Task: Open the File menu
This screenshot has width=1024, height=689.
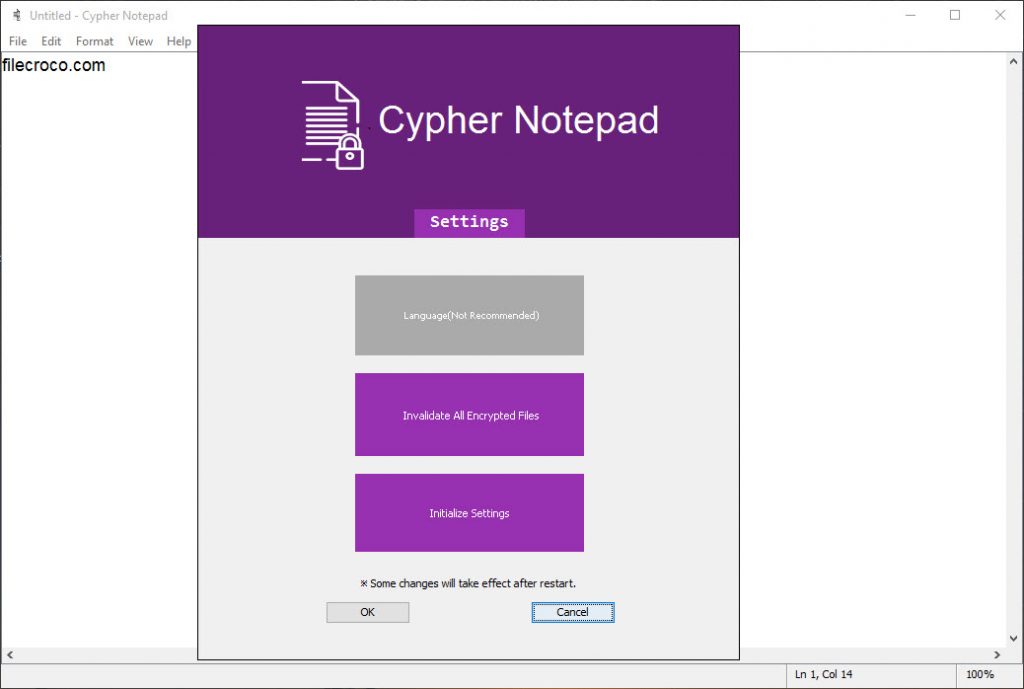Action: (18, 41)
